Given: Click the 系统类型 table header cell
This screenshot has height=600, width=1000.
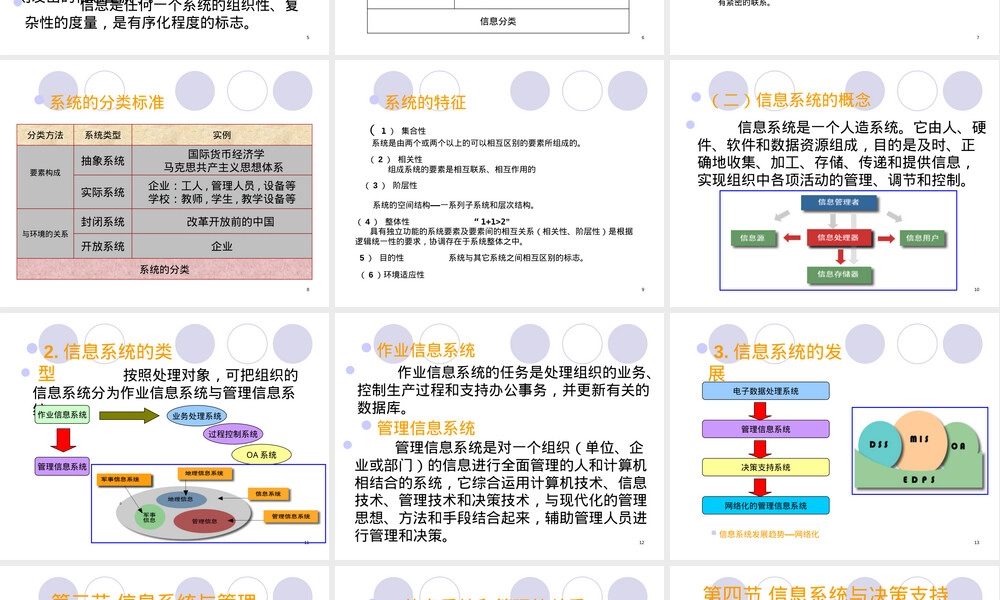Looking at the screenshot, I should [103, 135].
